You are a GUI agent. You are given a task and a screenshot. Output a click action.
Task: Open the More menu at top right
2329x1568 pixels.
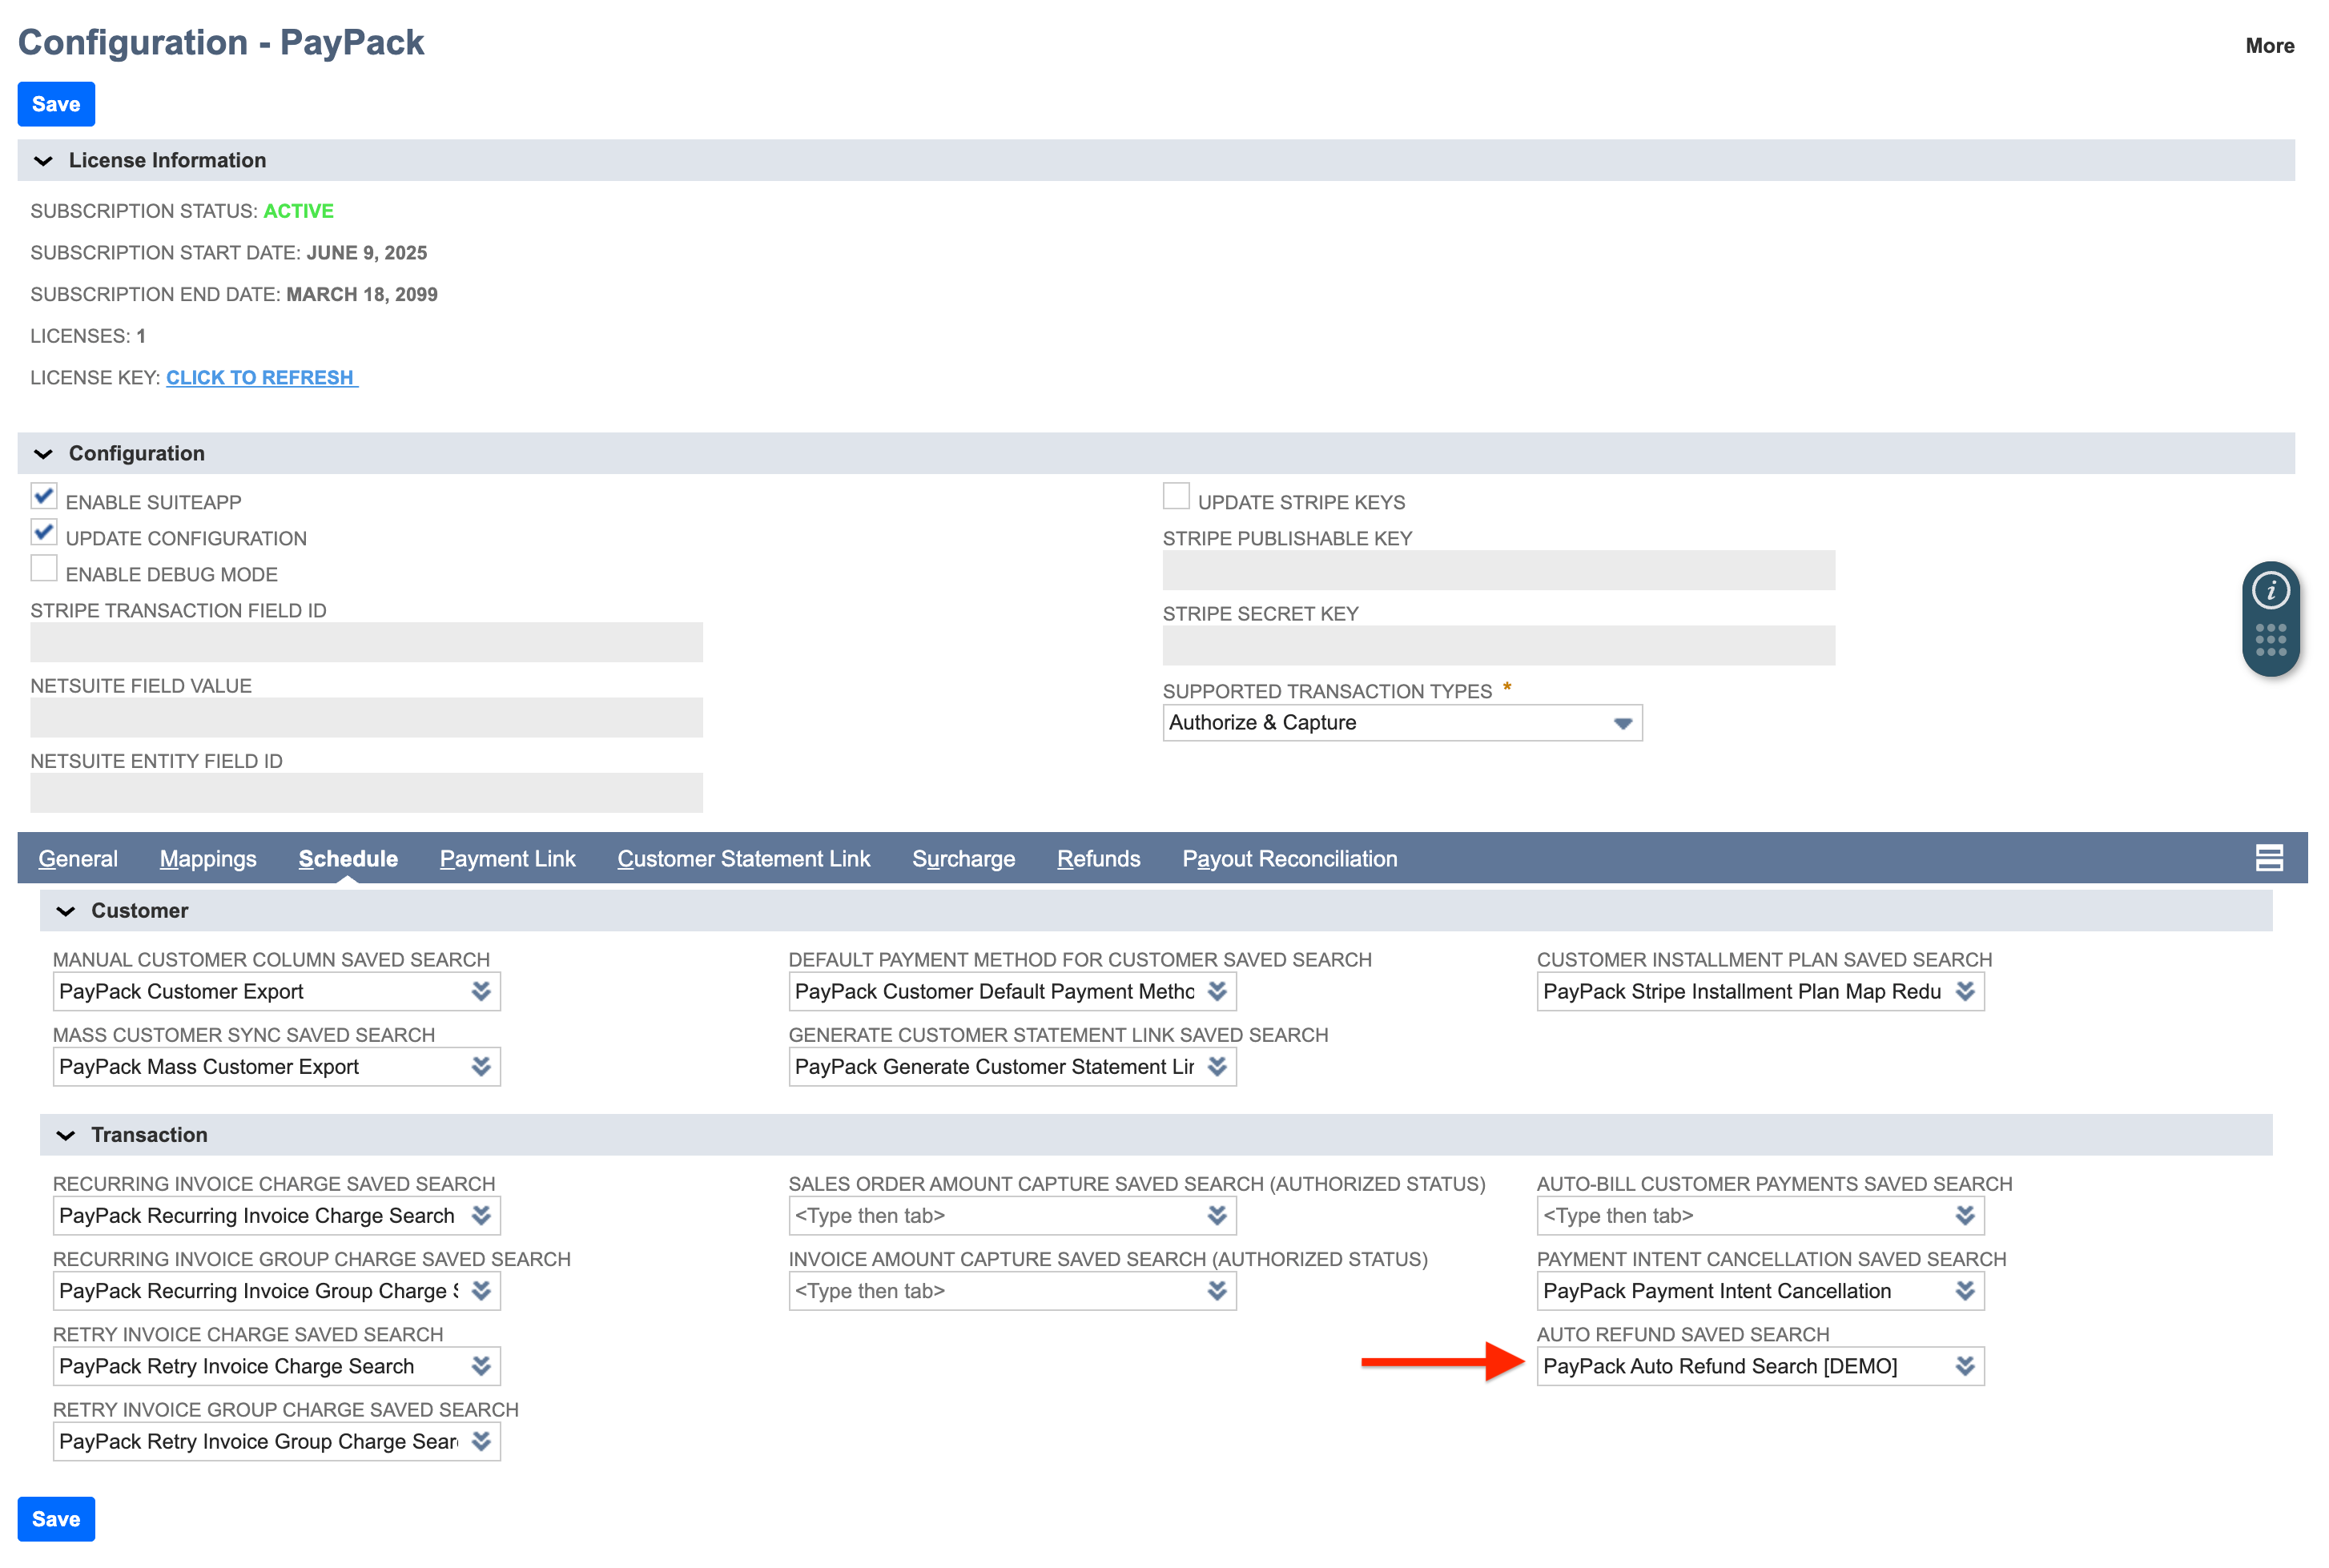(2268, 46)
